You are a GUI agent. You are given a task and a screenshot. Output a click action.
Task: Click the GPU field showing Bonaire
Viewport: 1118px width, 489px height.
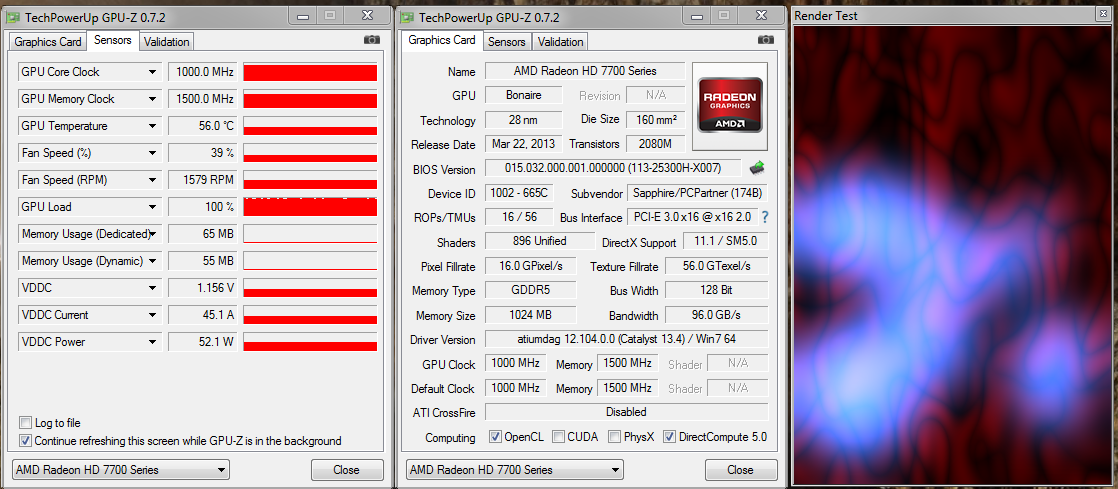point(523,96)
